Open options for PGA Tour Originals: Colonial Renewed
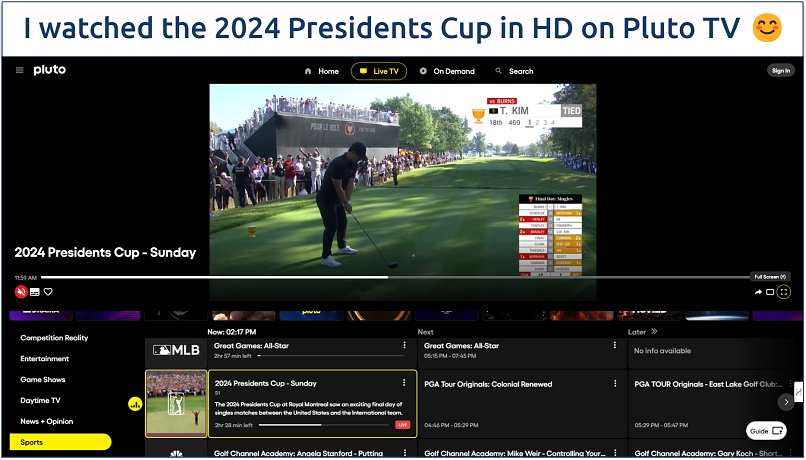 [x=615, y=383]
